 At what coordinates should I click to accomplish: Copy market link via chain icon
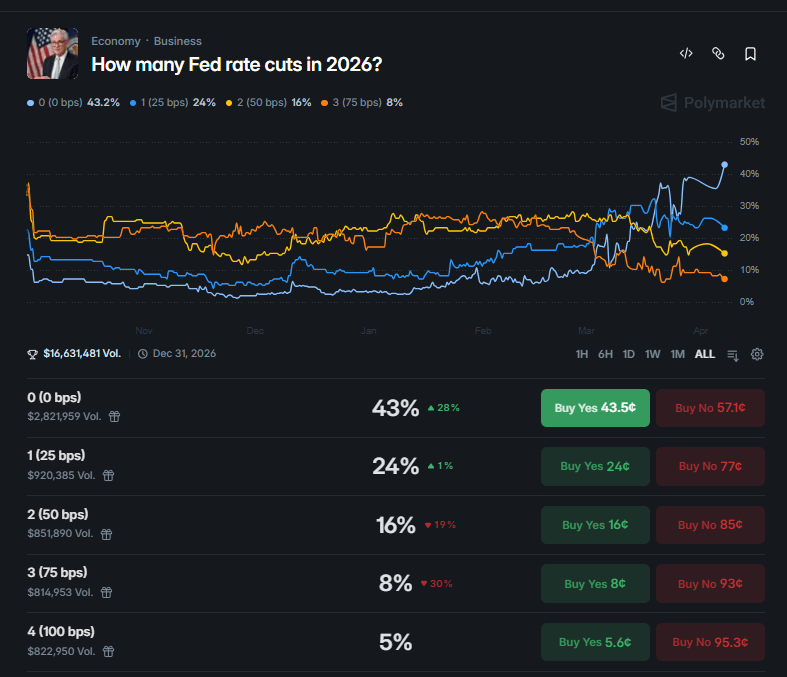(x=718, y=54)
